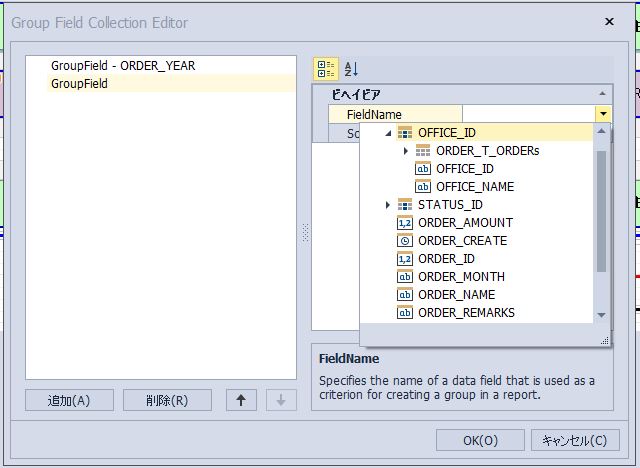Select the ORDER_CREATE date field
The height and width of the screenshot is (468, 640).
click(462, 241)
